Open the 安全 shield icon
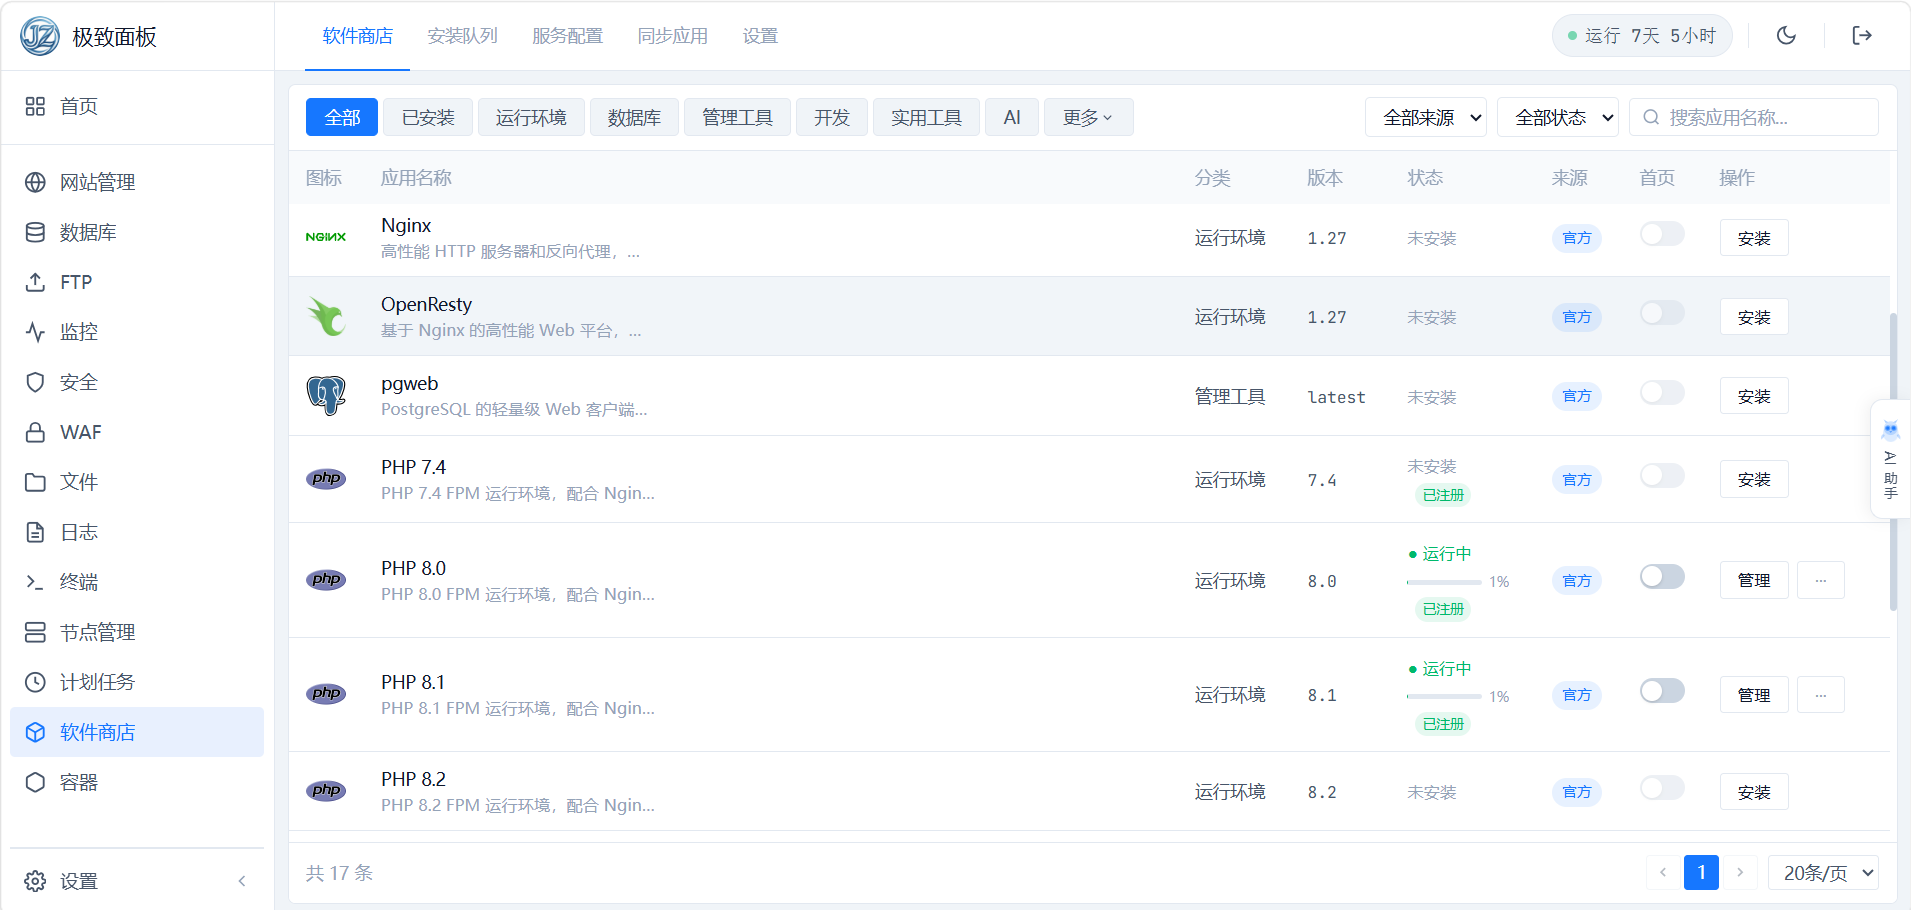1914x910 pixels. [35, 382]
